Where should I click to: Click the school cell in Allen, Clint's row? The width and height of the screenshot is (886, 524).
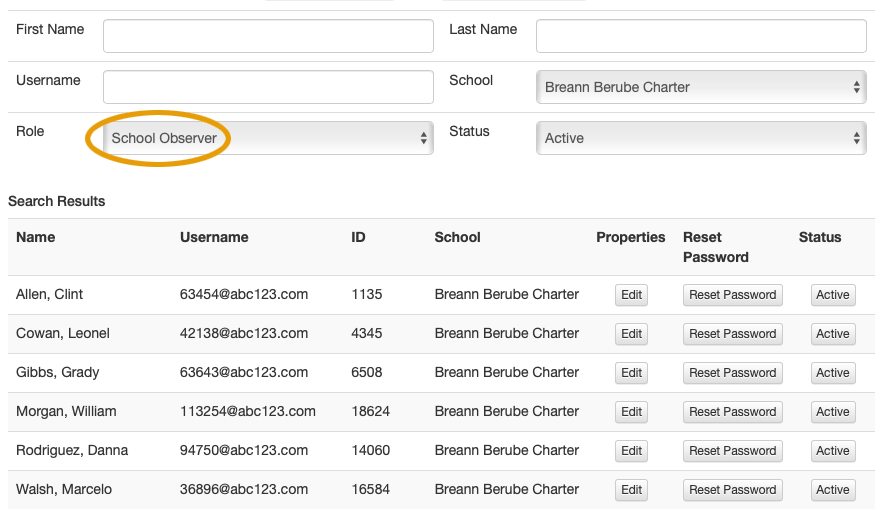[507, 295]
